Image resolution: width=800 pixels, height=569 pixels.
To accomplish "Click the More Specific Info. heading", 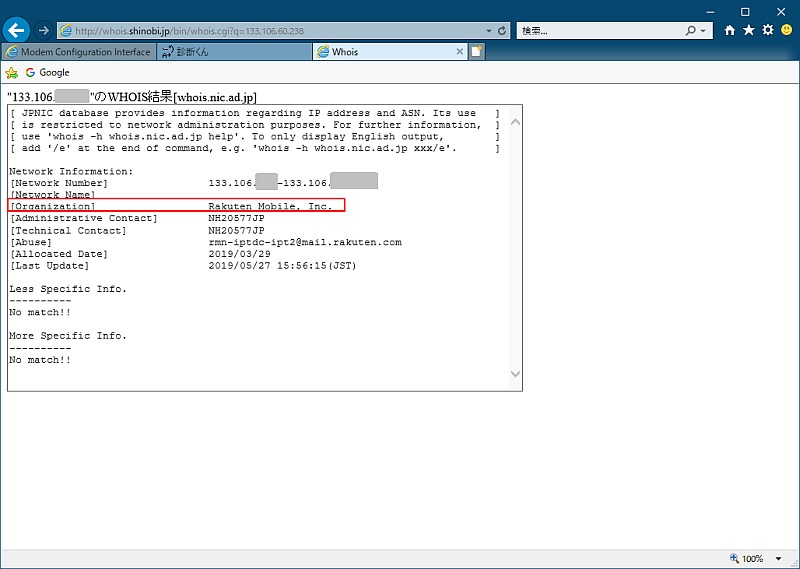I will click(68, 336).
